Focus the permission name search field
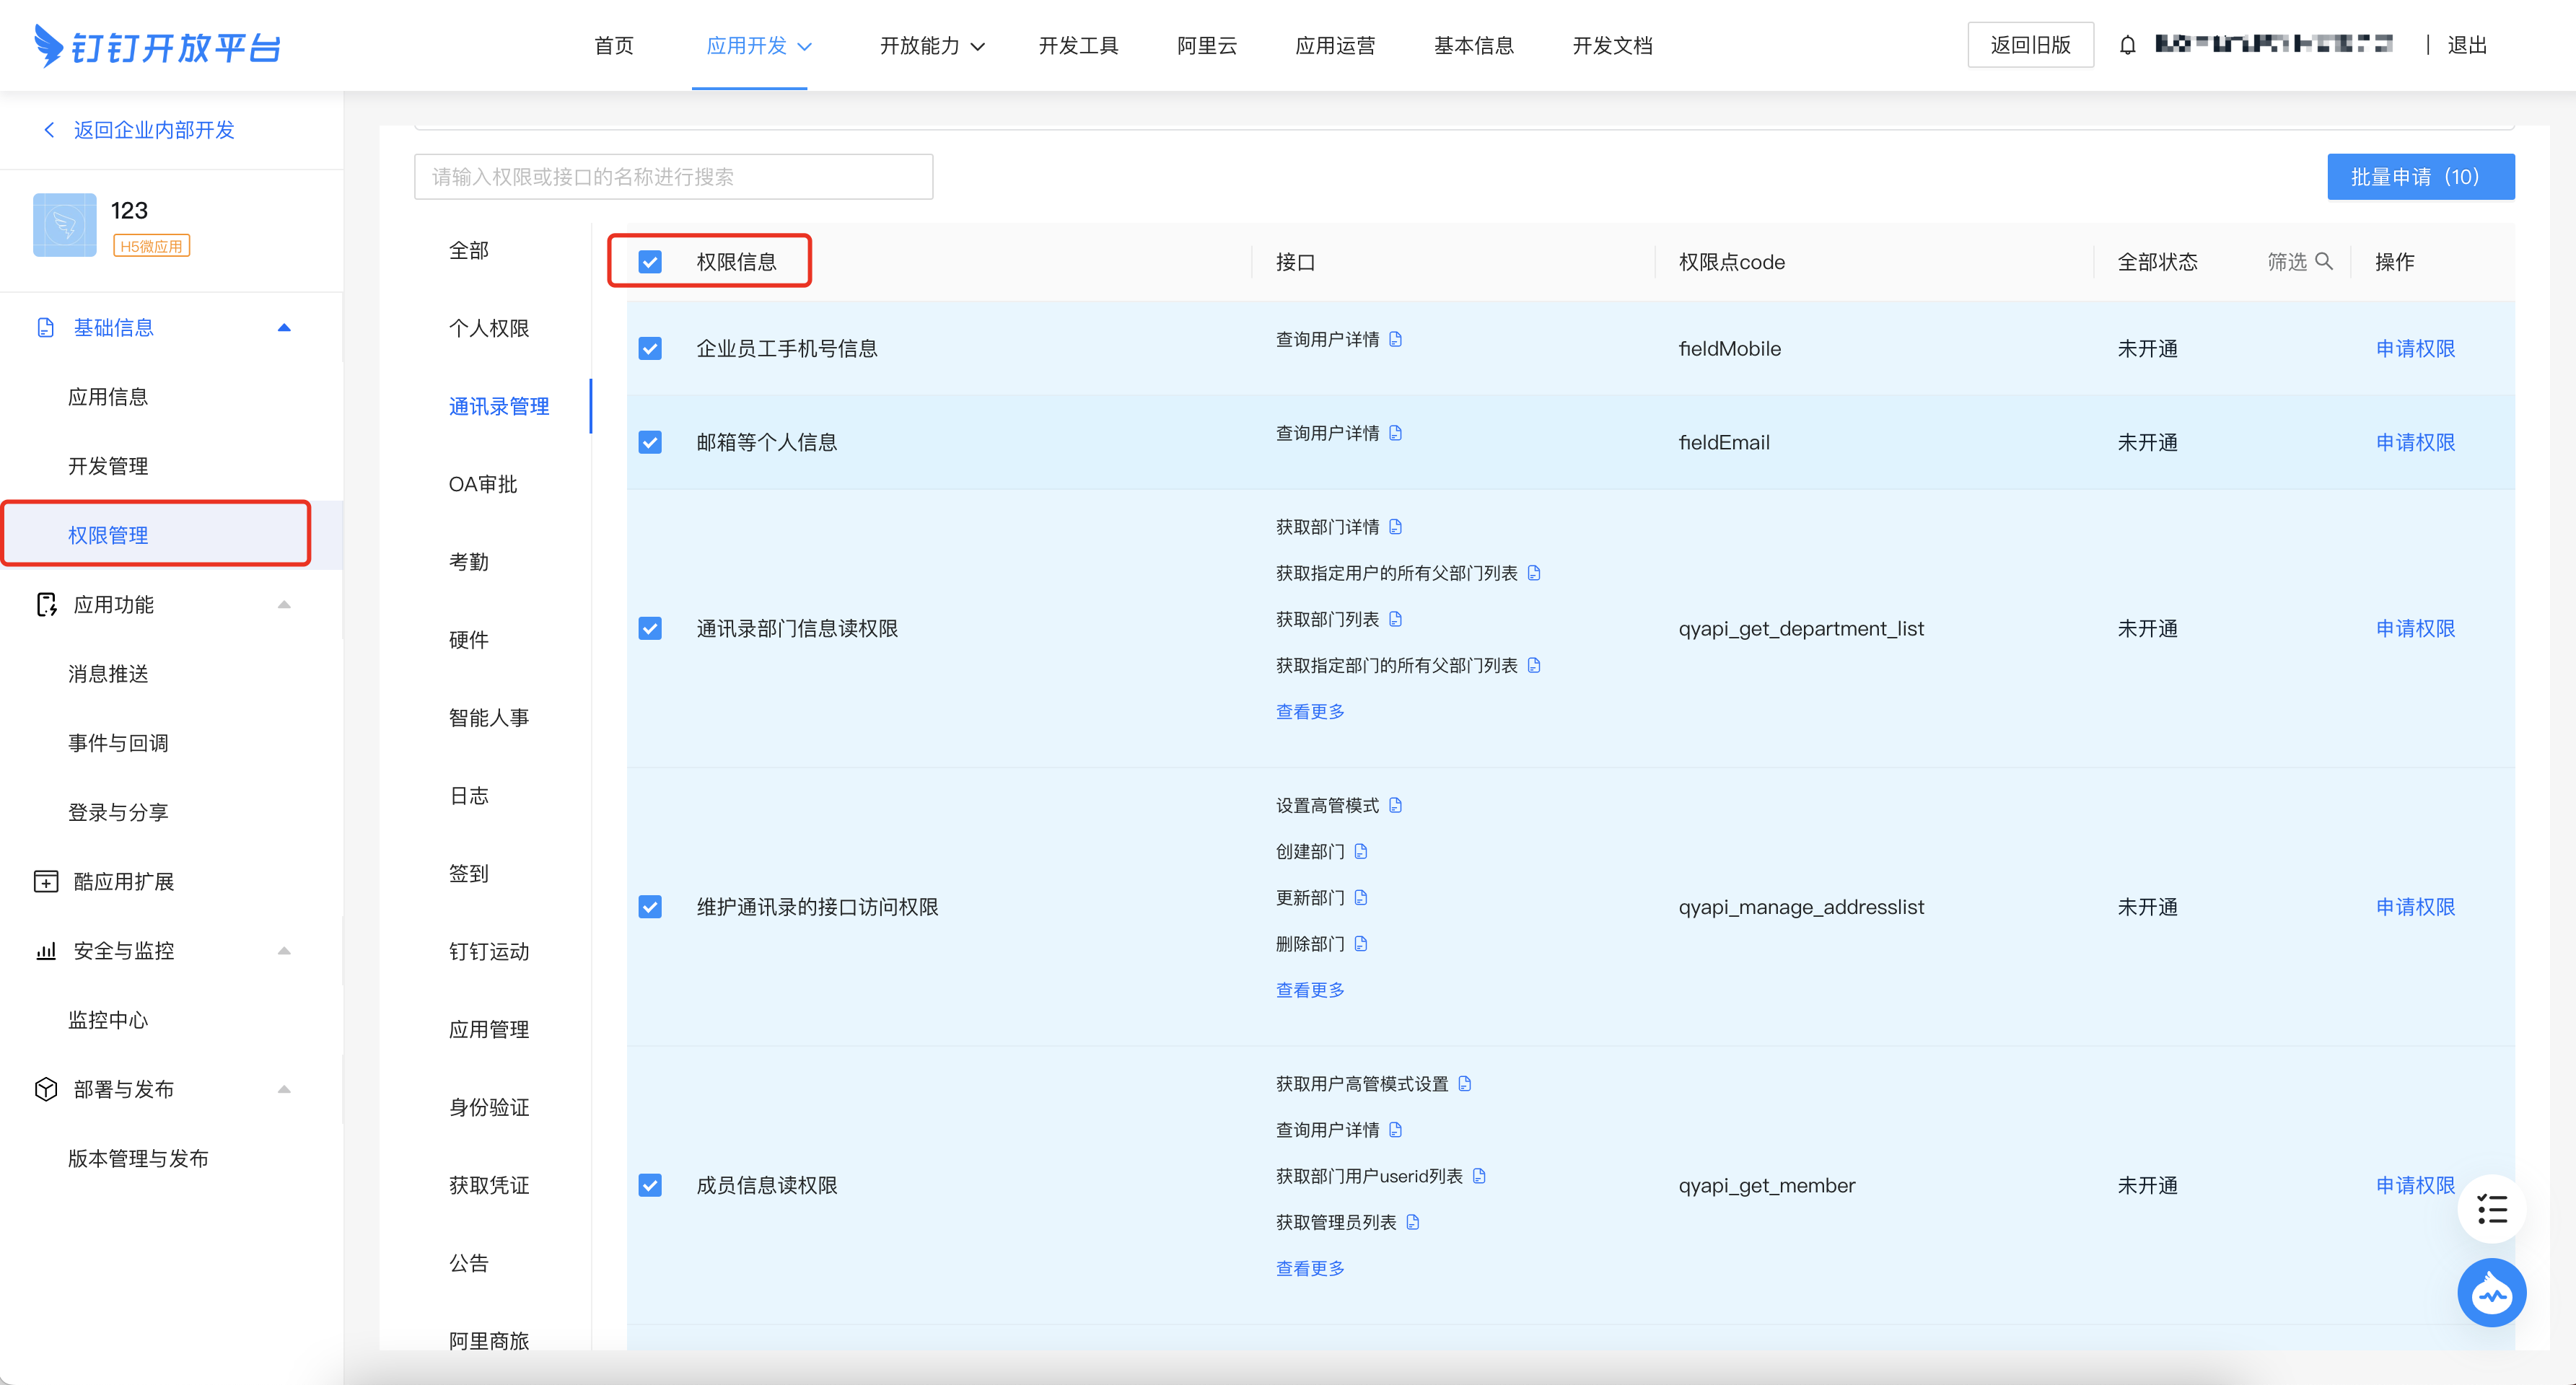This screenshot has height=1385, width=2576. click(x=674, y=177)
